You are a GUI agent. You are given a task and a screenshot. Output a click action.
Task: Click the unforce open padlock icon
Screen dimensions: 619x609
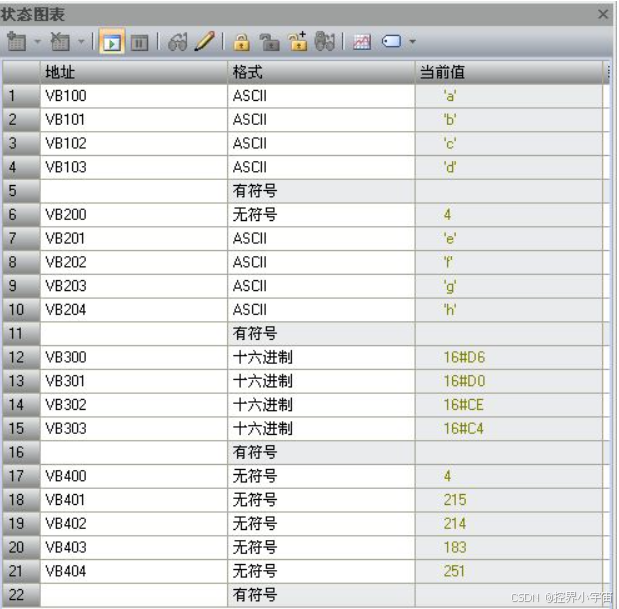269,42
